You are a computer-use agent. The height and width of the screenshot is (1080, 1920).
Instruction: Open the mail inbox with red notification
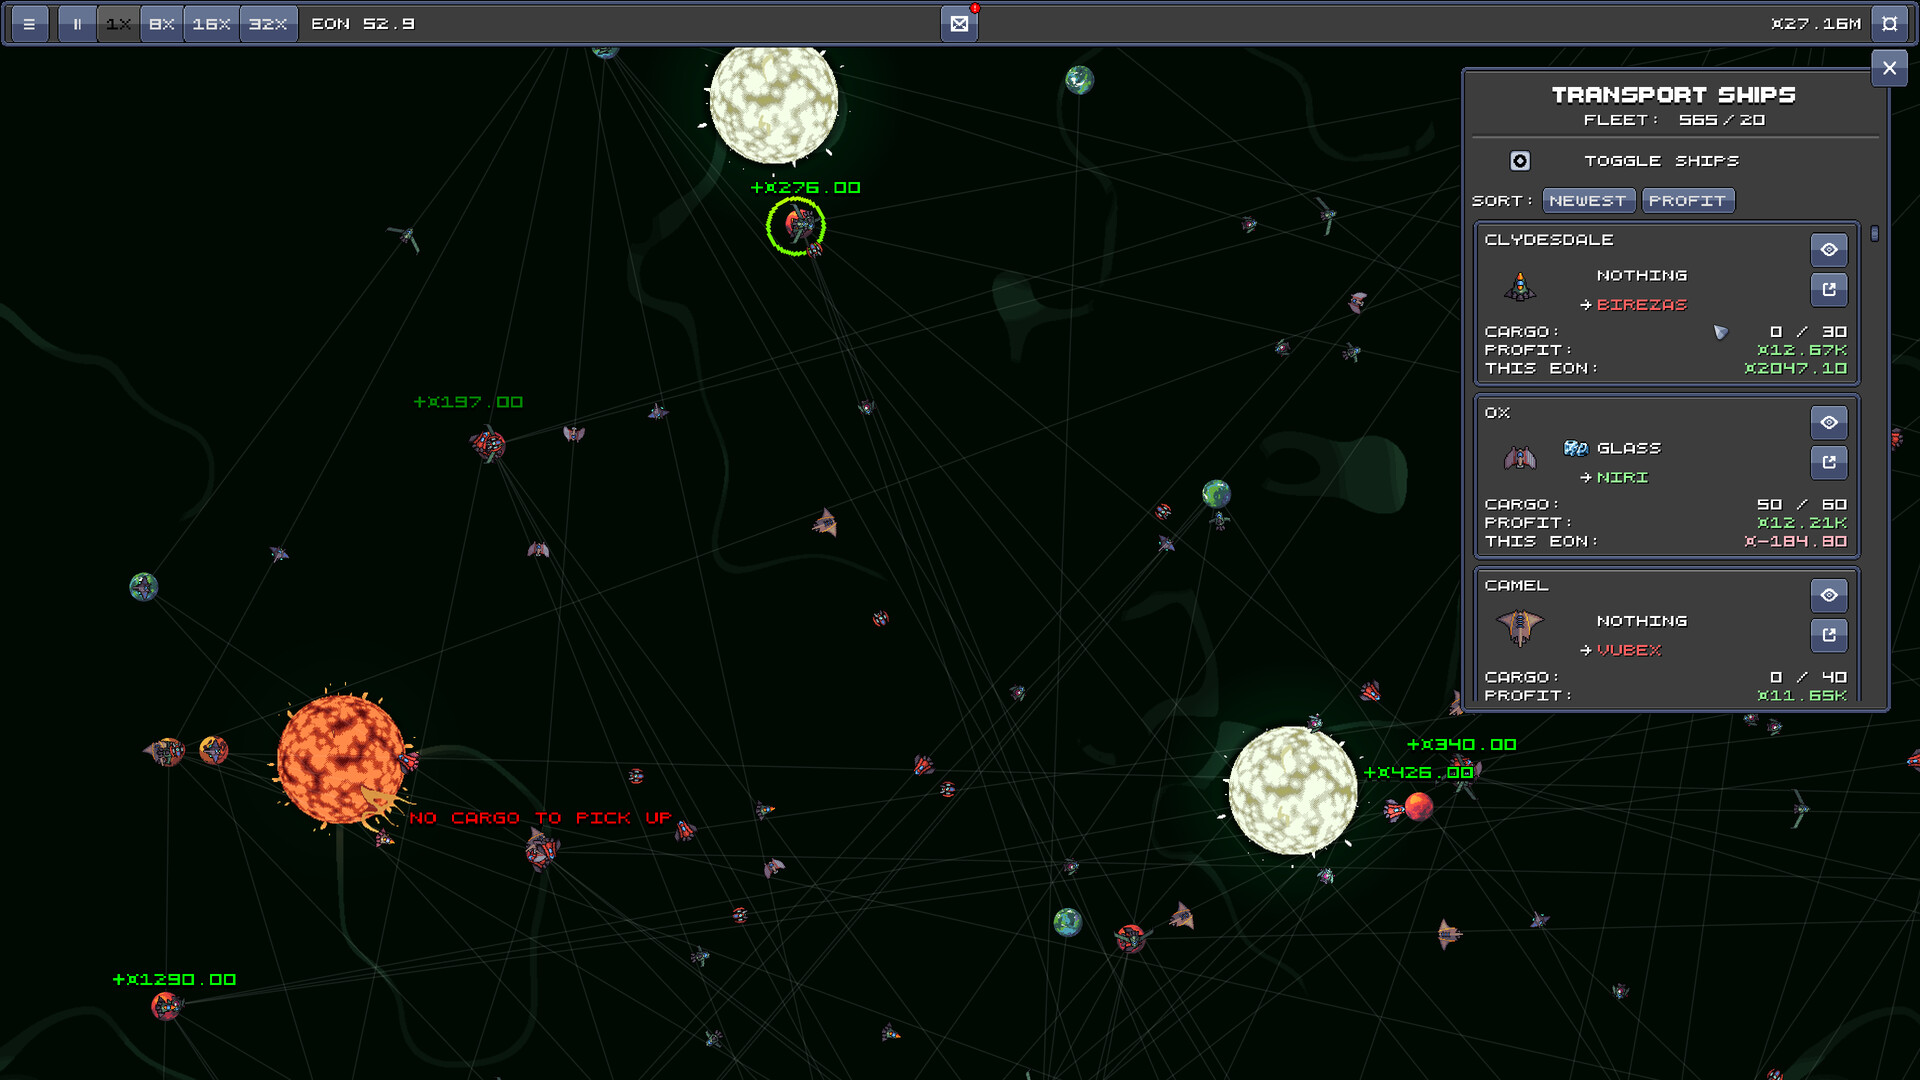pos(958,23)
